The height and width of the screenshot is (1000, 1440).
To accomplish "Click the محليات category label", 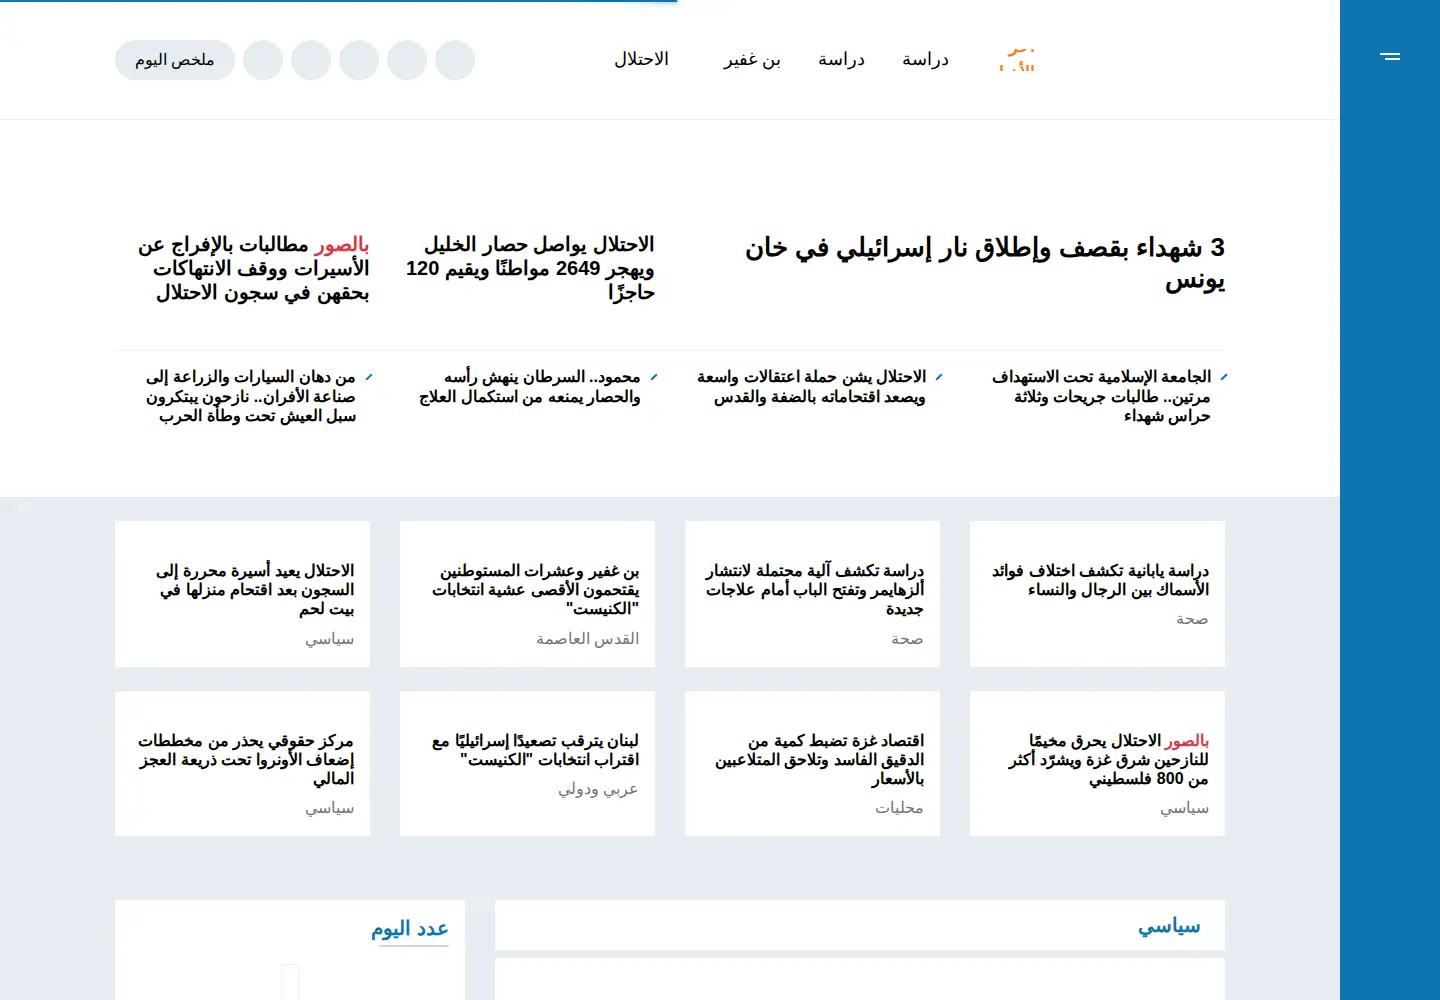I will [x=899, y=808].
